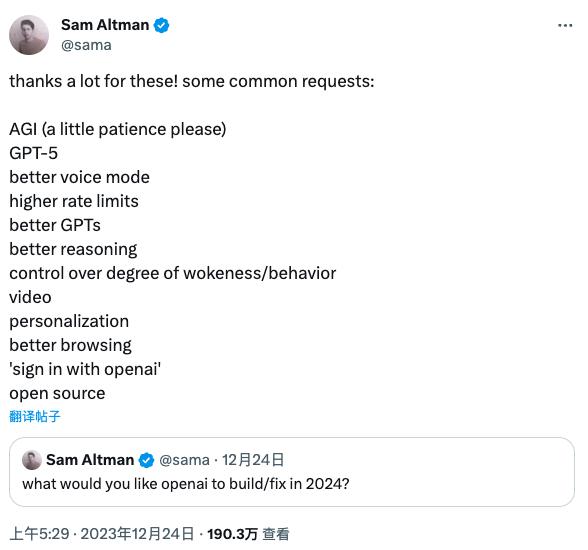
Task: Open the @sama handle under the top name
Action: pyautogui.click(x=86, y=45)
